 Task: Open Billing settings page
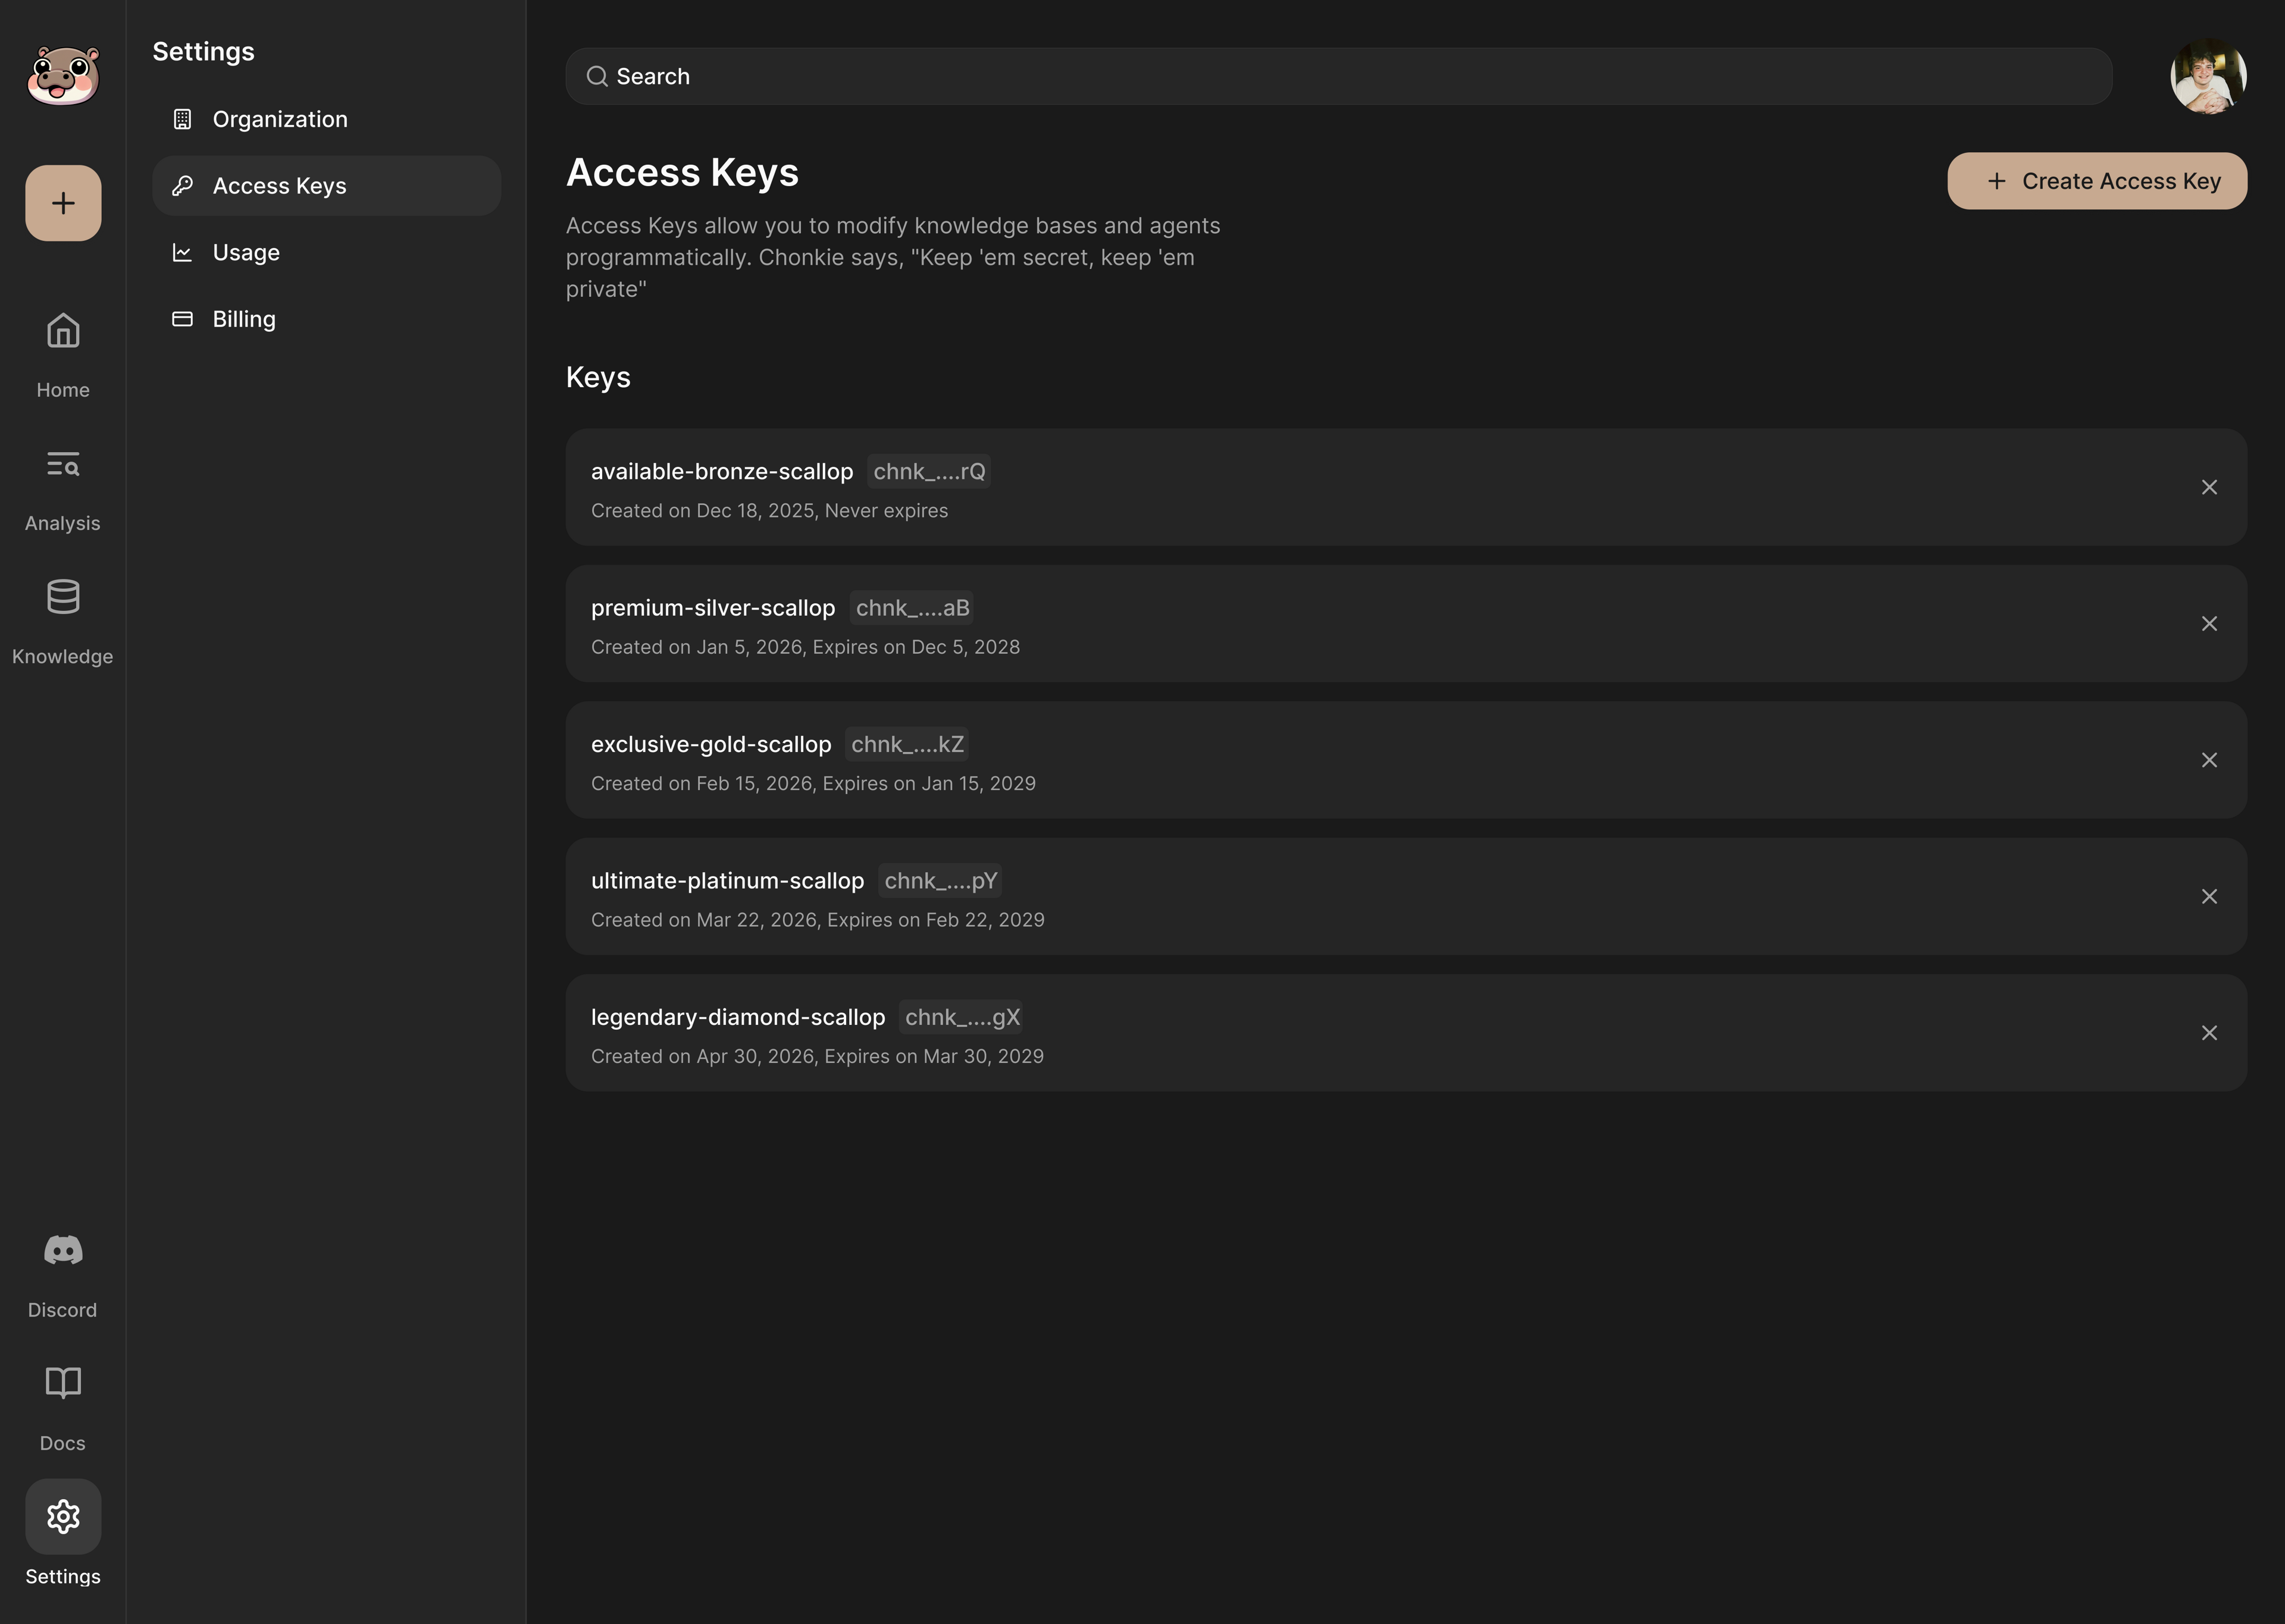[244, 319]
